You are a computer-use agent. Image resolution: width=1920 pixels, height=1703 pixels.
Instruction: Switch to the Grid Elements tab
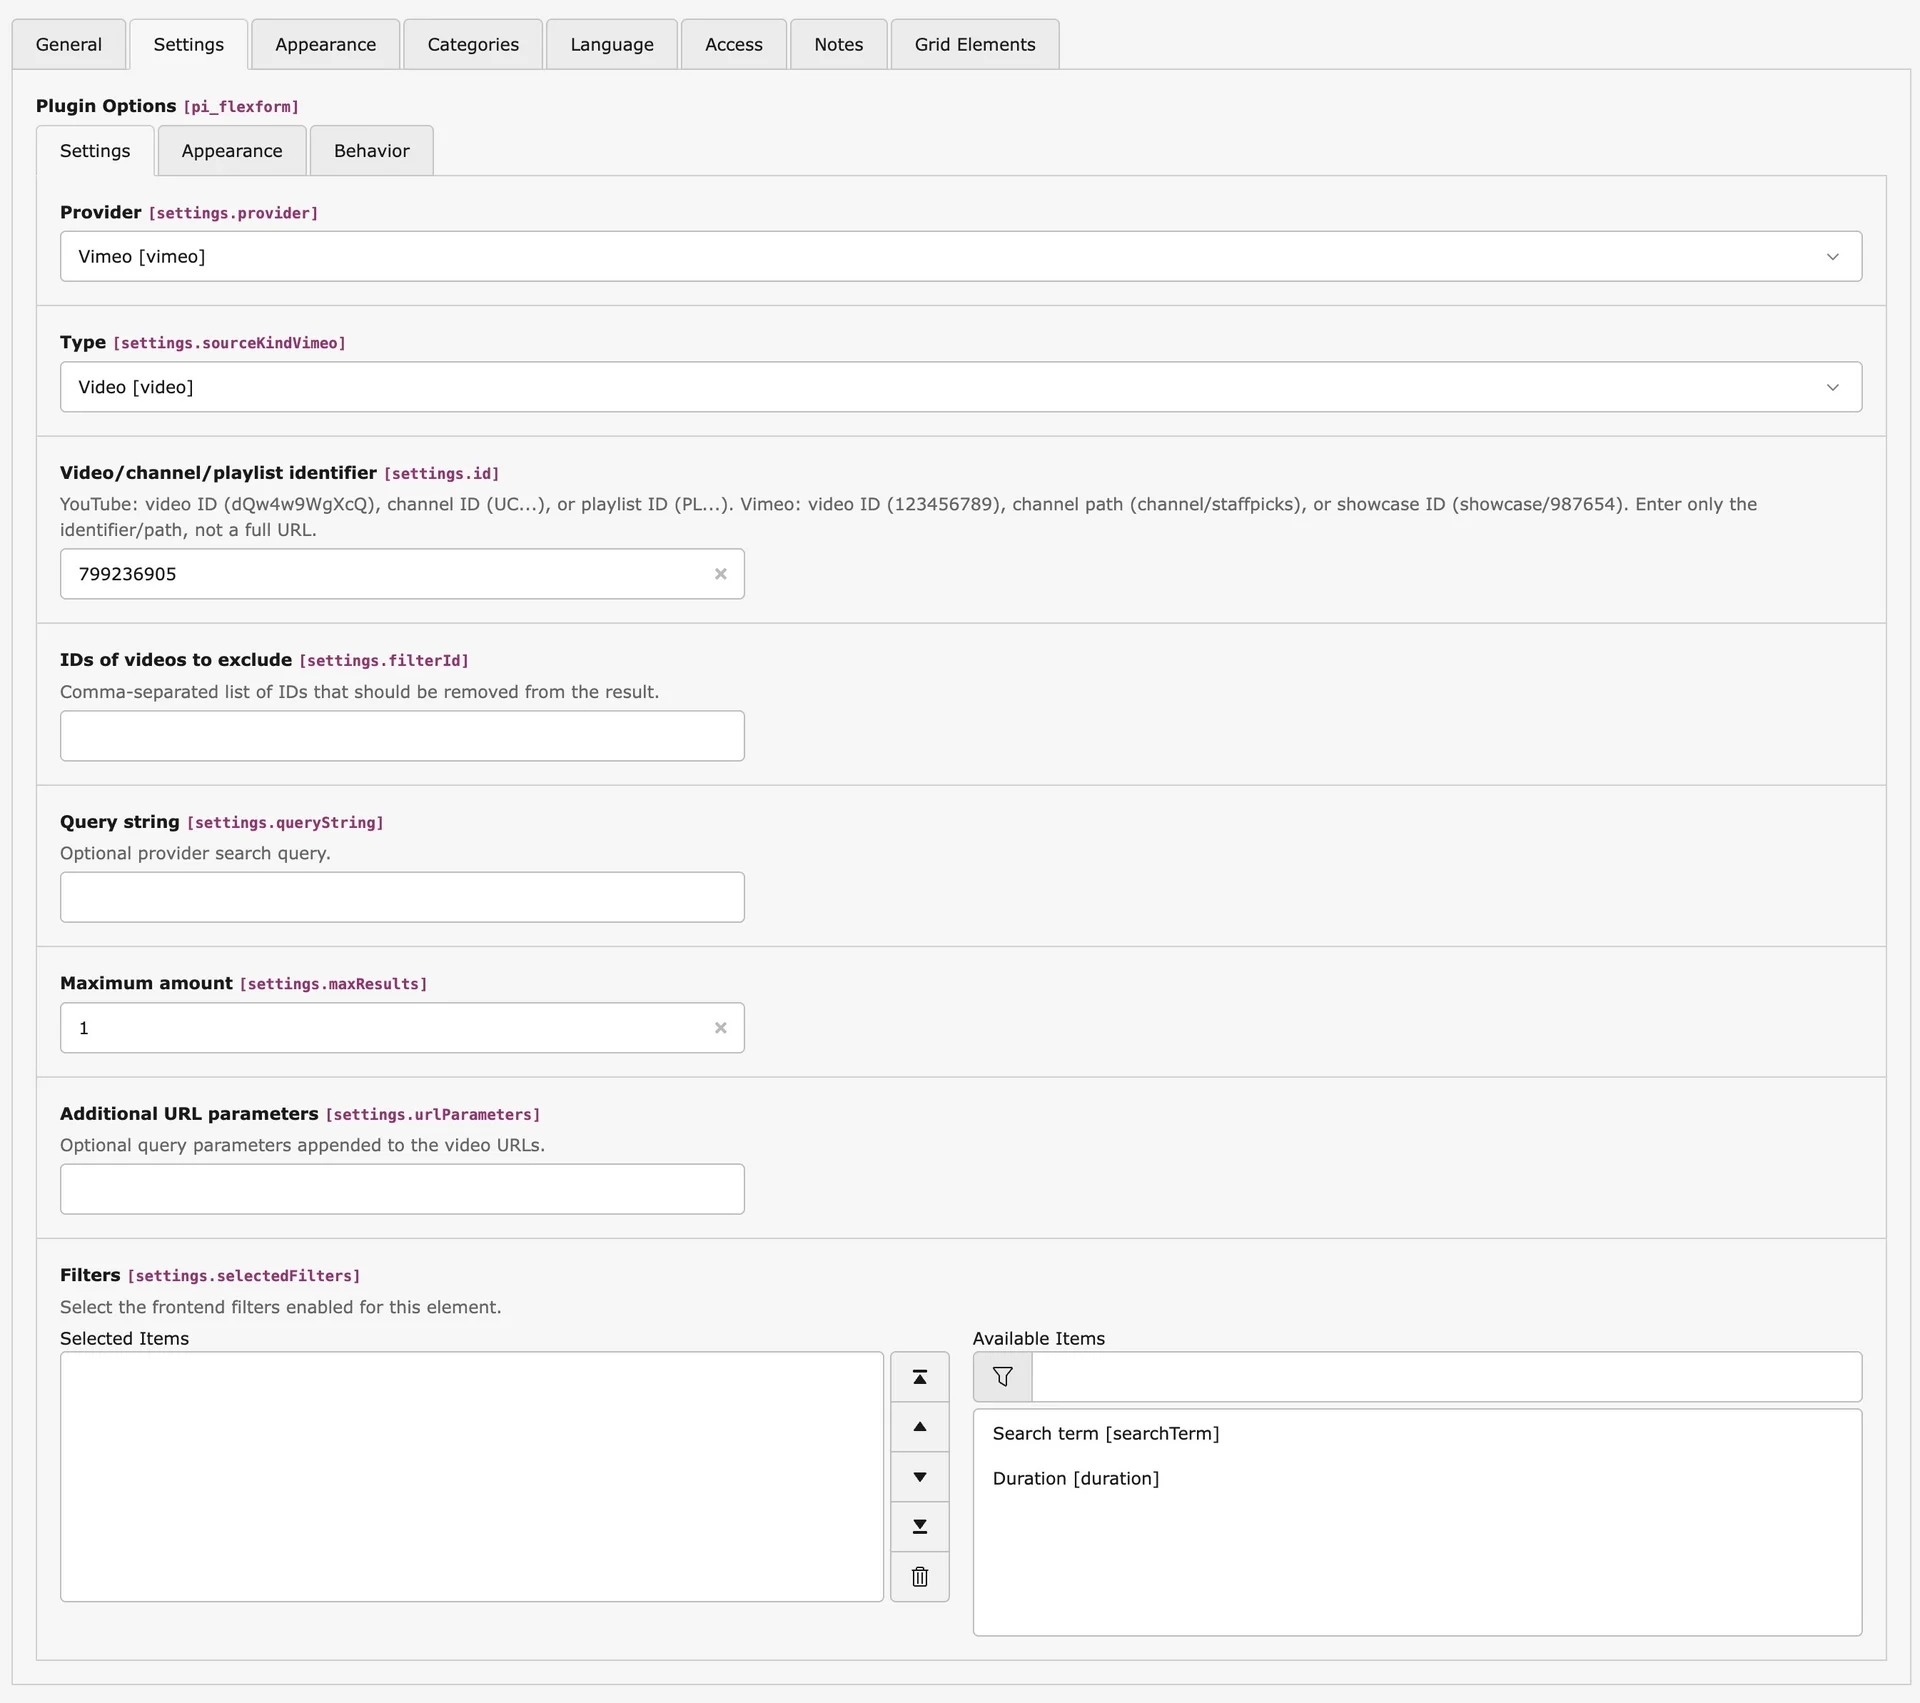click(974, 44)
